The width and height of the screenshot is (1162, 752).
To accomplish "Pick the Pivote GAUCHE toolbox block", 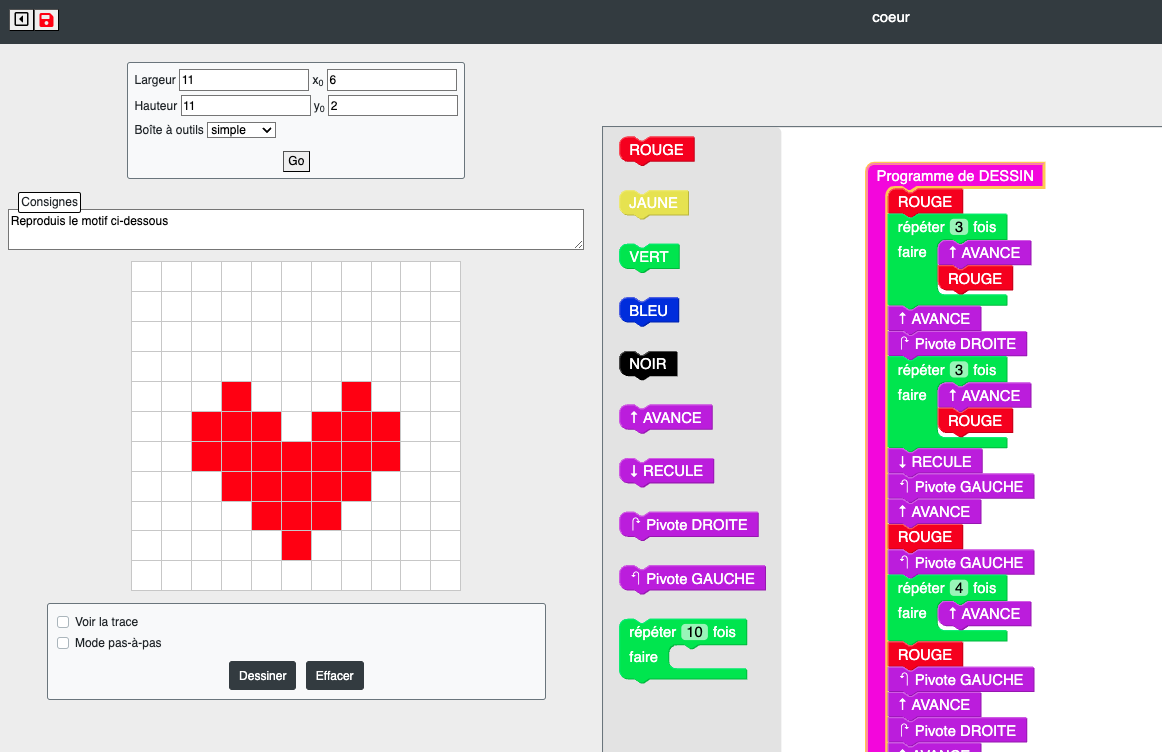I will tap(692, 579).
